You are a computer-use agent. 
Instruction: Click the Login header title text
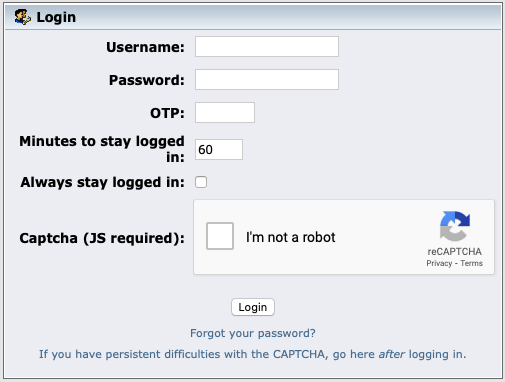[x=56, y=17]
